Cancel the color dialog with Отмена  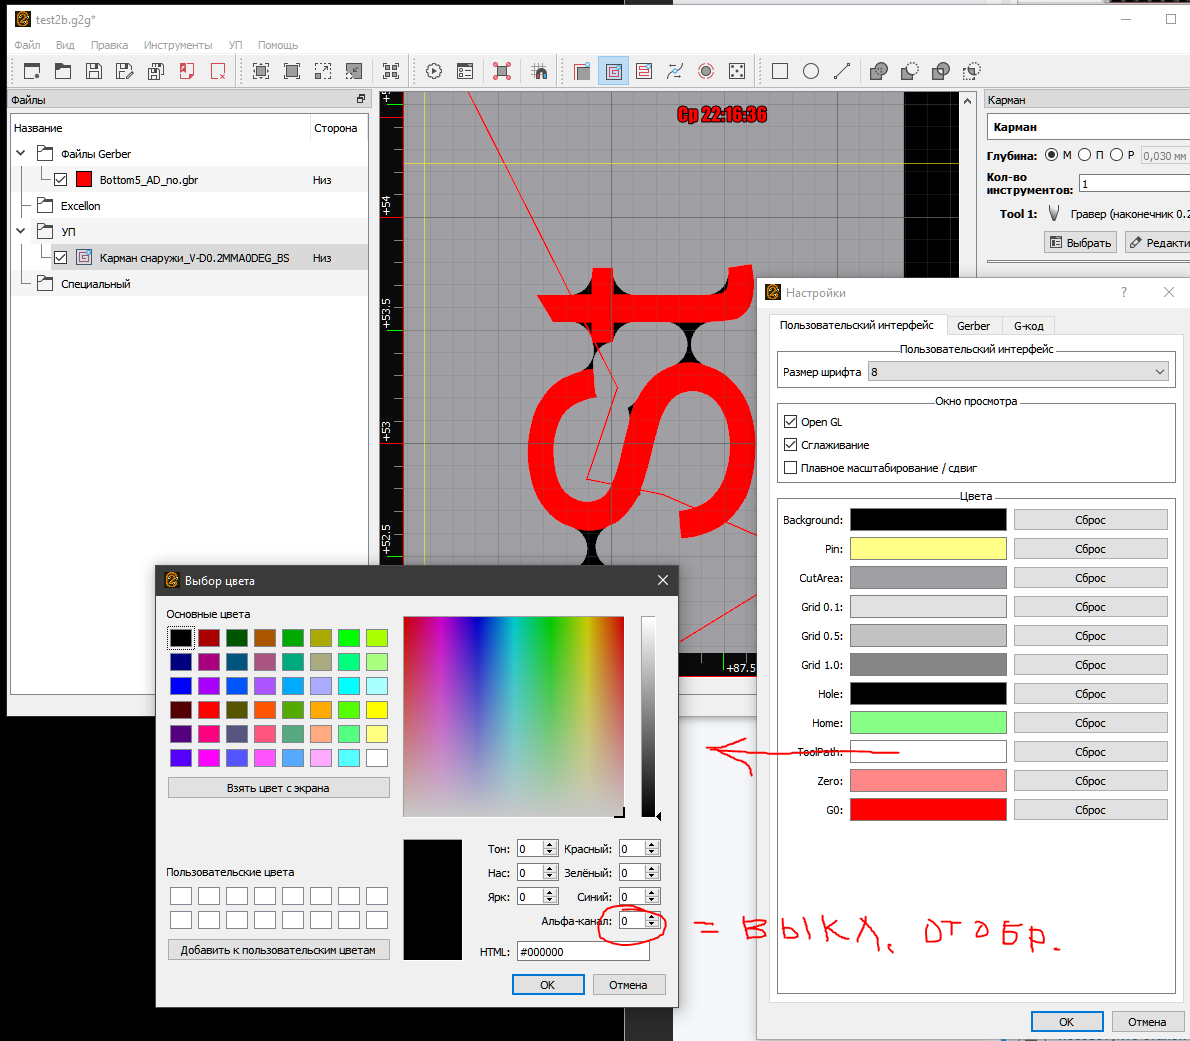tap(628, 985)
